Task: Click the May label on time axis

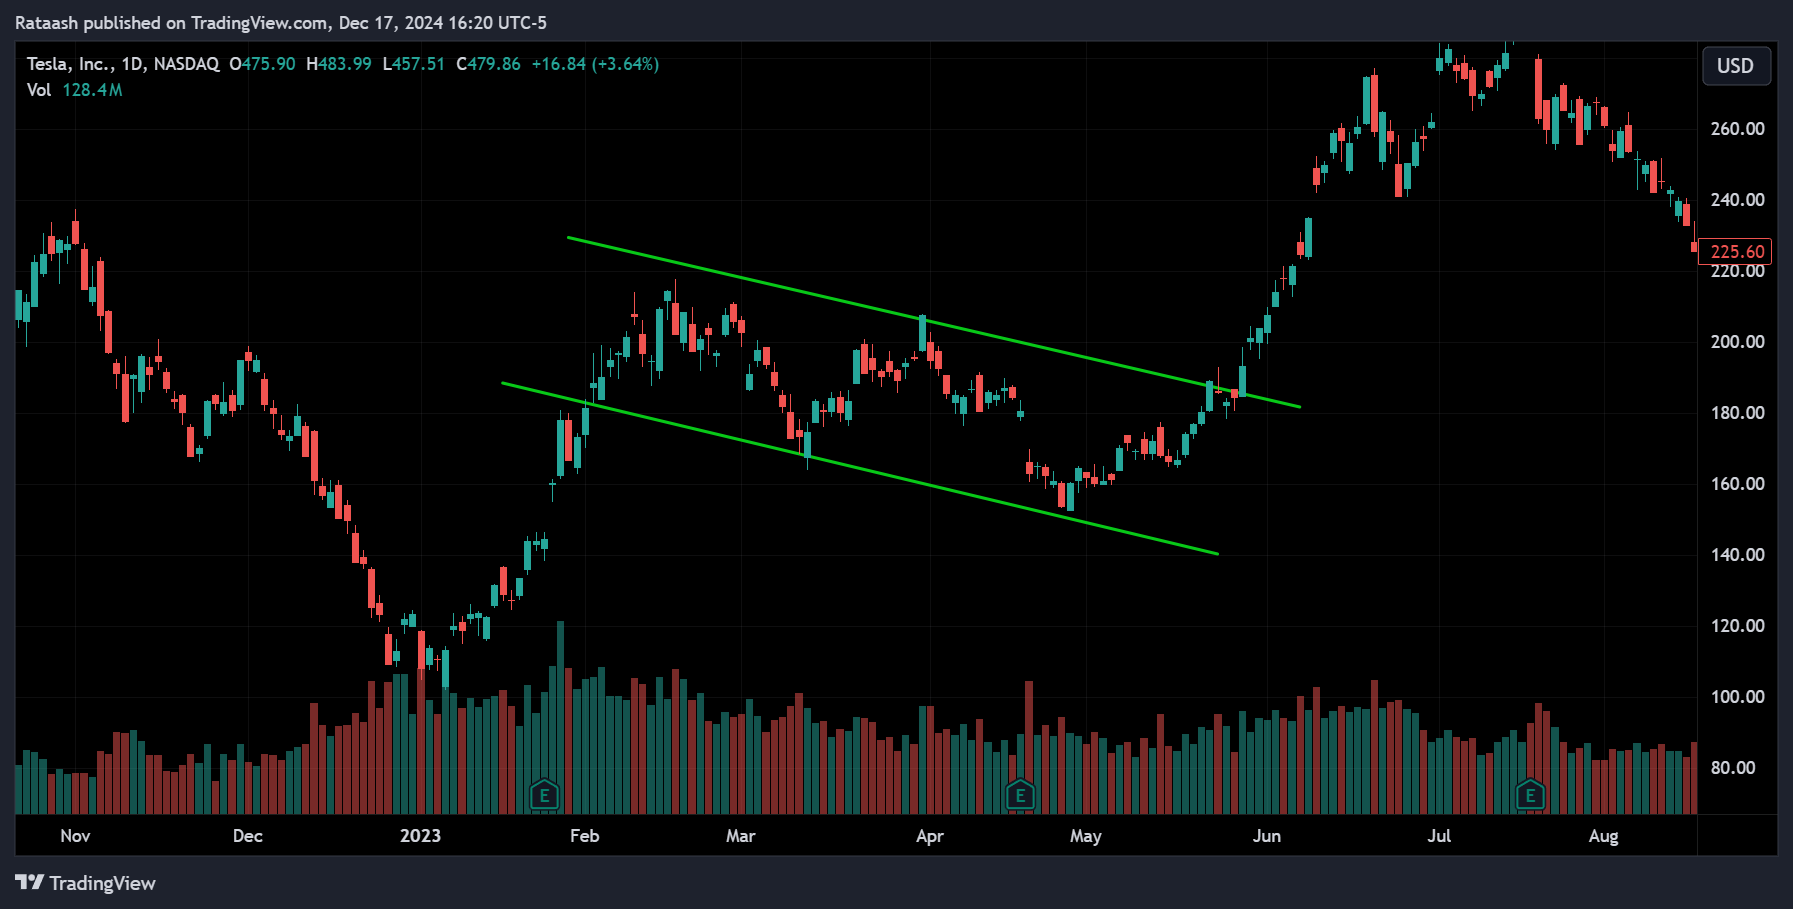Action: click(x=1085, y=836)
